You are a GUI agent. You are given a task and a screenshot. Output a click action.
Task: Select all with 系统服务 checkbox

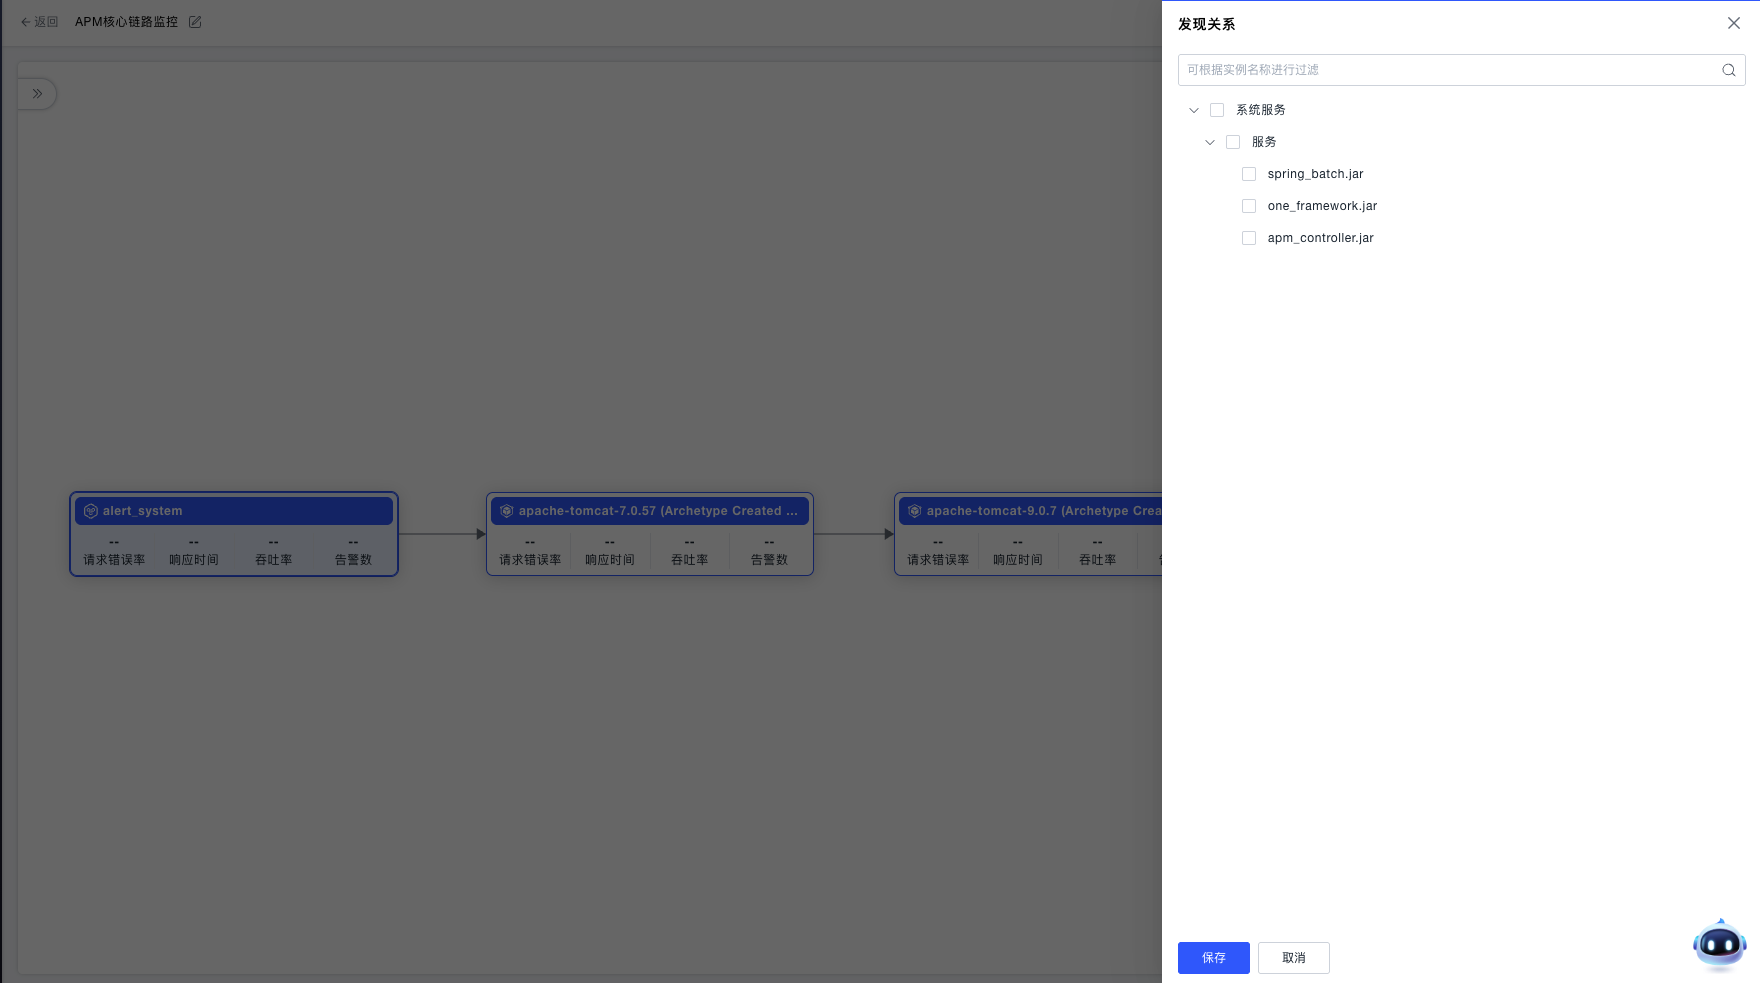point(1216,110)
